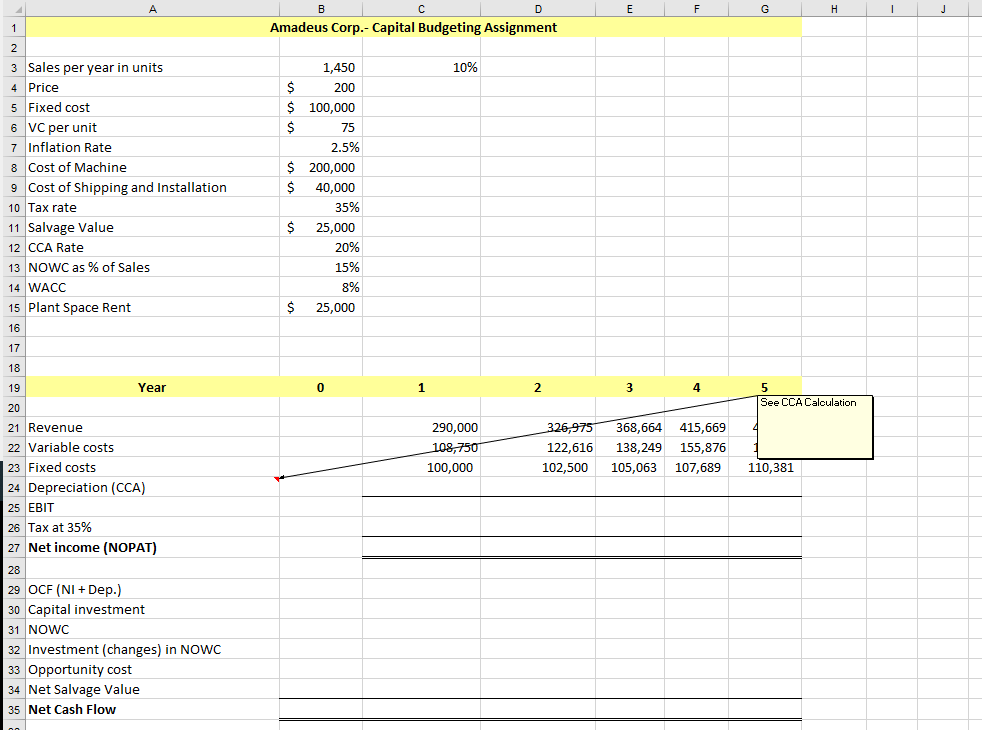Select the Salvage Value $25,000 cell
Viewport: 982px width, 730px height.
click(x=321, y=227)
